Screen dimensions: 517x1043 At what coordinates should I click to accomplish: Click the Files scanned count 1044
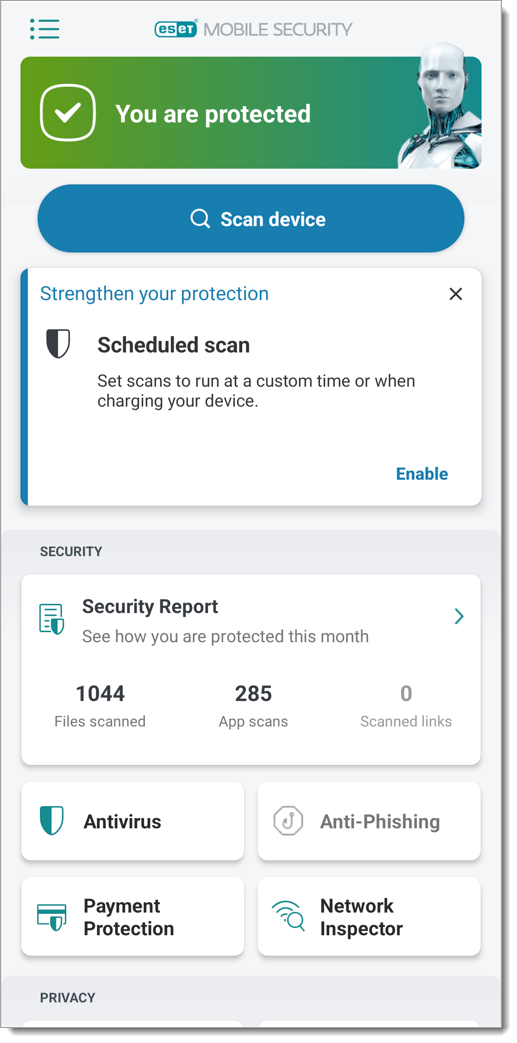pyautogui.click(x=100, y=694)
